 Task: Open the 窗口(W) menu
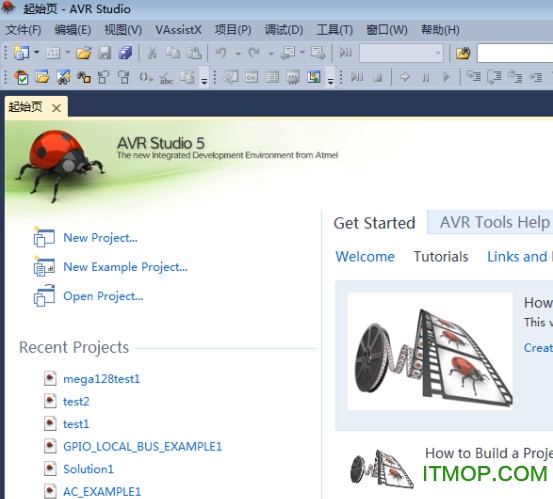pyautogui.click(x=387, y=30)
